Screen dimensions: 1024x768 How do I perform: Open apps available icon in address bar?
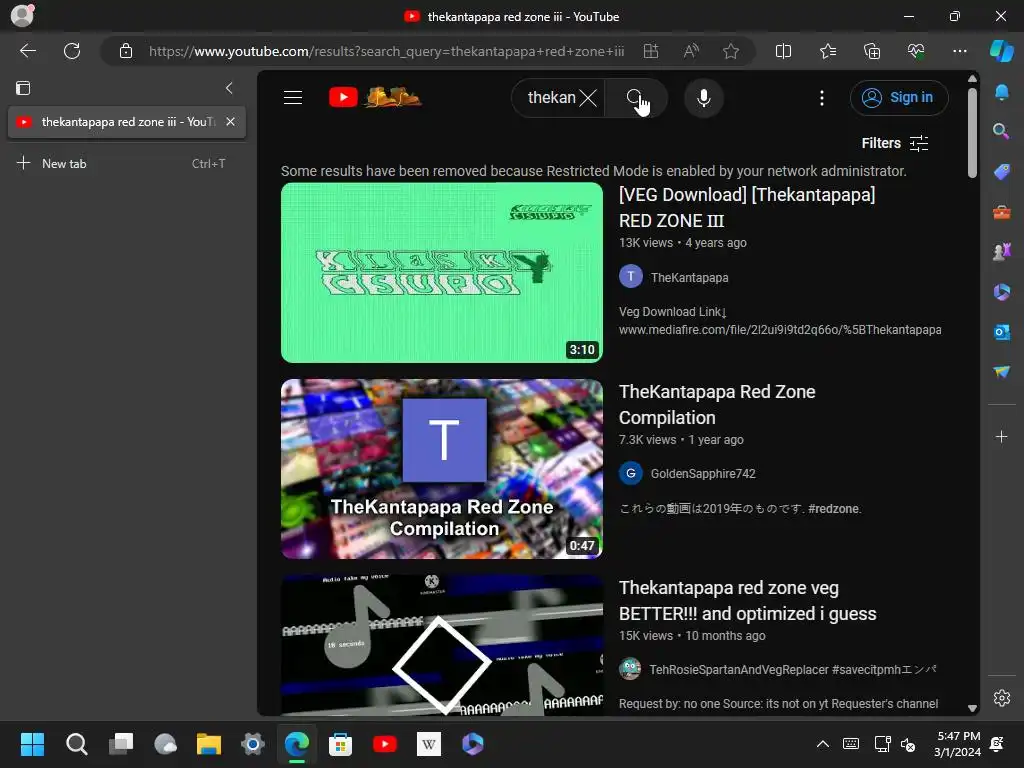tap(651, 51)
